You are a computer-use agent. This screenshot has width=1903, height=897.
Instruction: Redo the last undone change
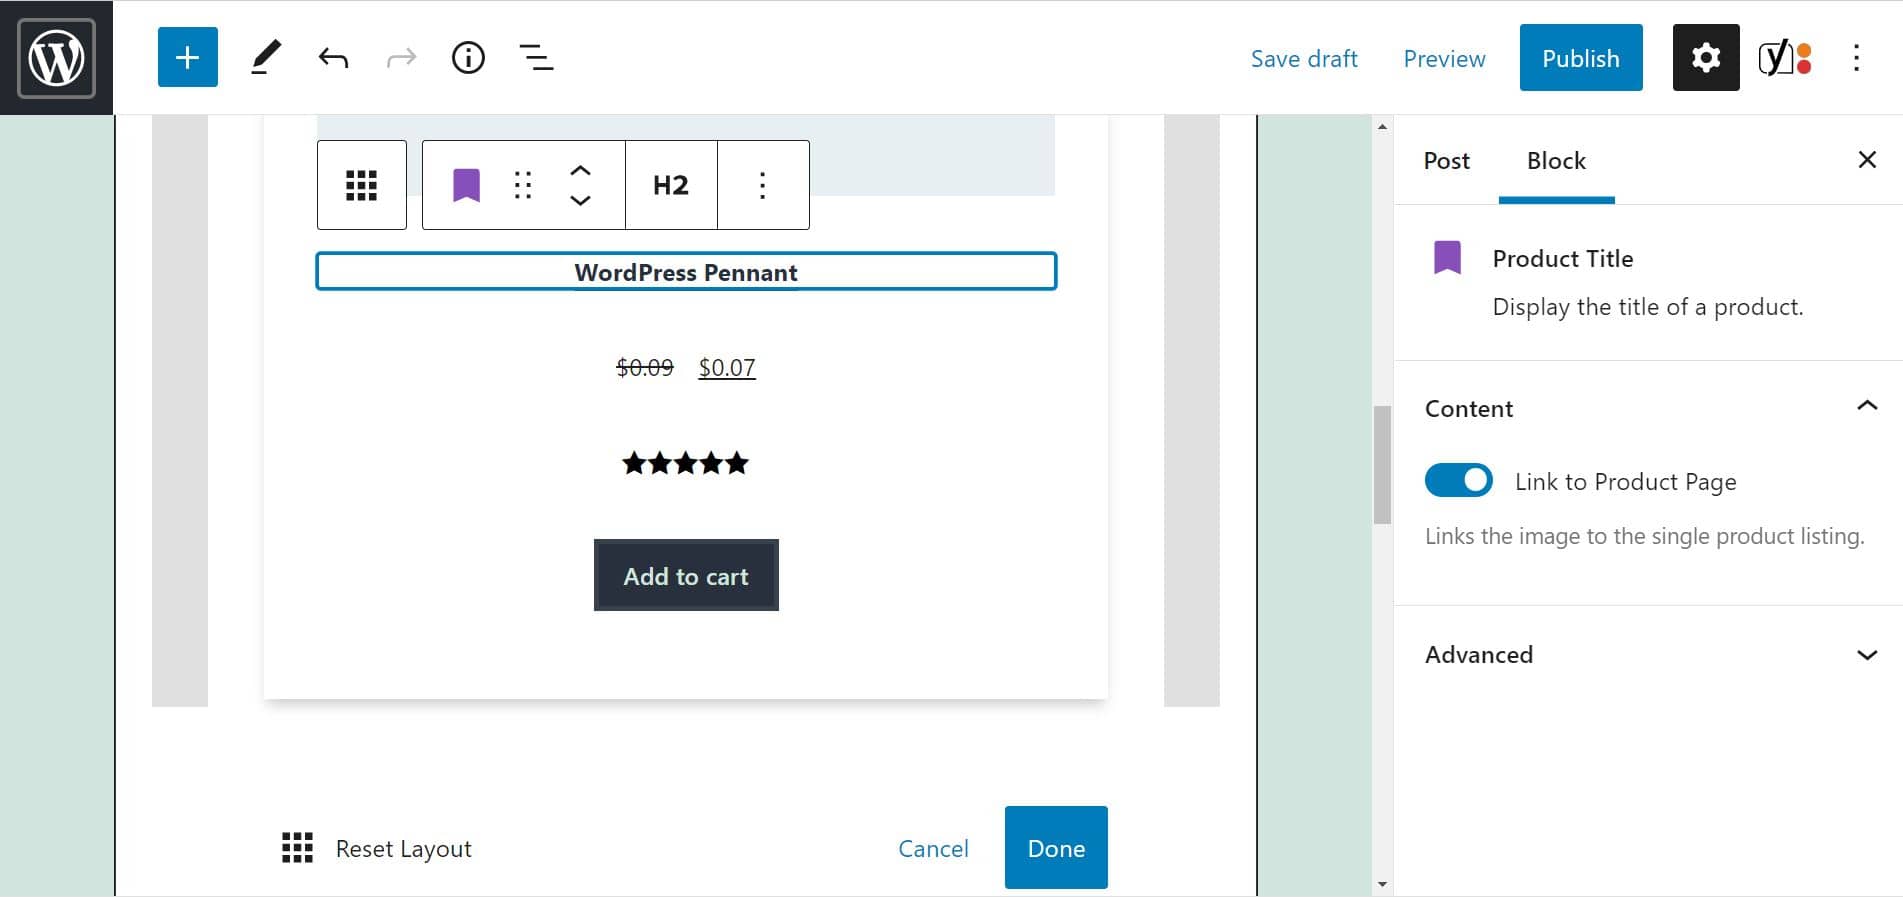(x=401, y=58)
